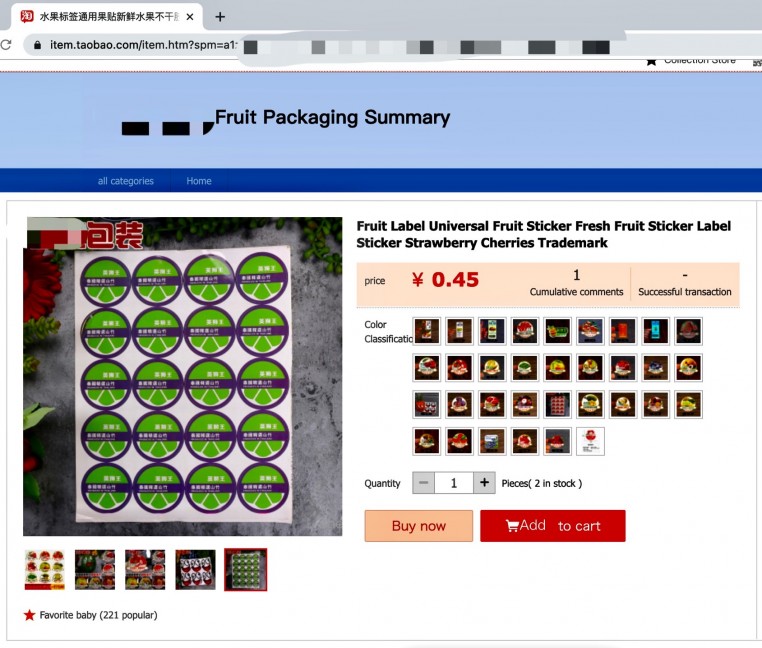The width and height of the screenshot is (762, 648).
Task: Go to the Home menu item
Action: (199, 181)
